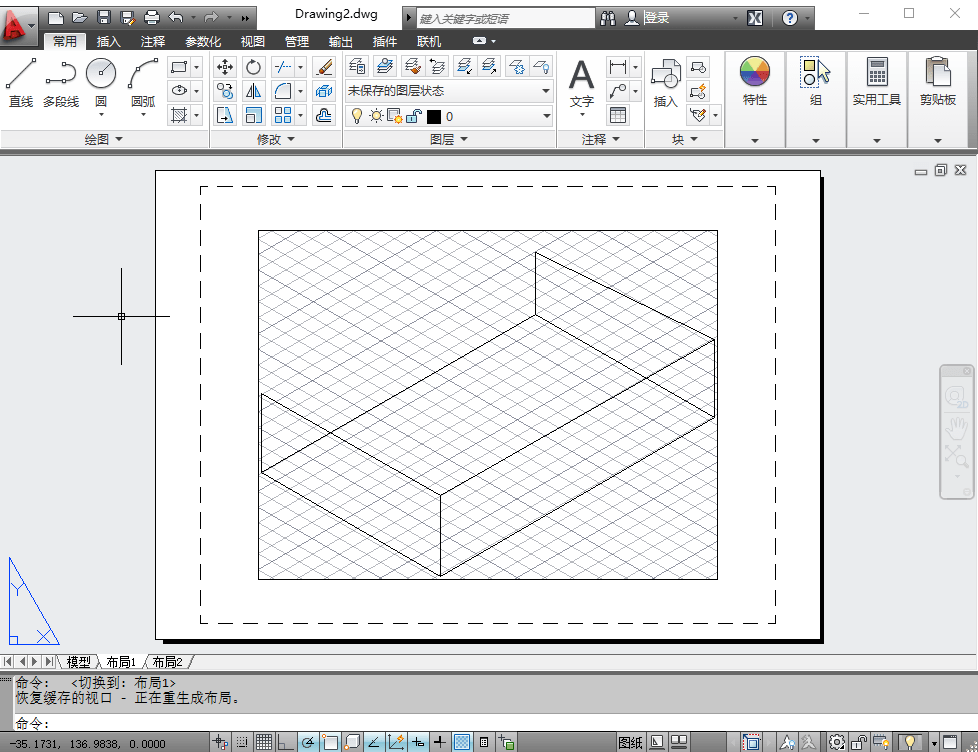Viewport: 978px width, 752px height.
Task: Click the search keyword input field
Action: point(506,18)
